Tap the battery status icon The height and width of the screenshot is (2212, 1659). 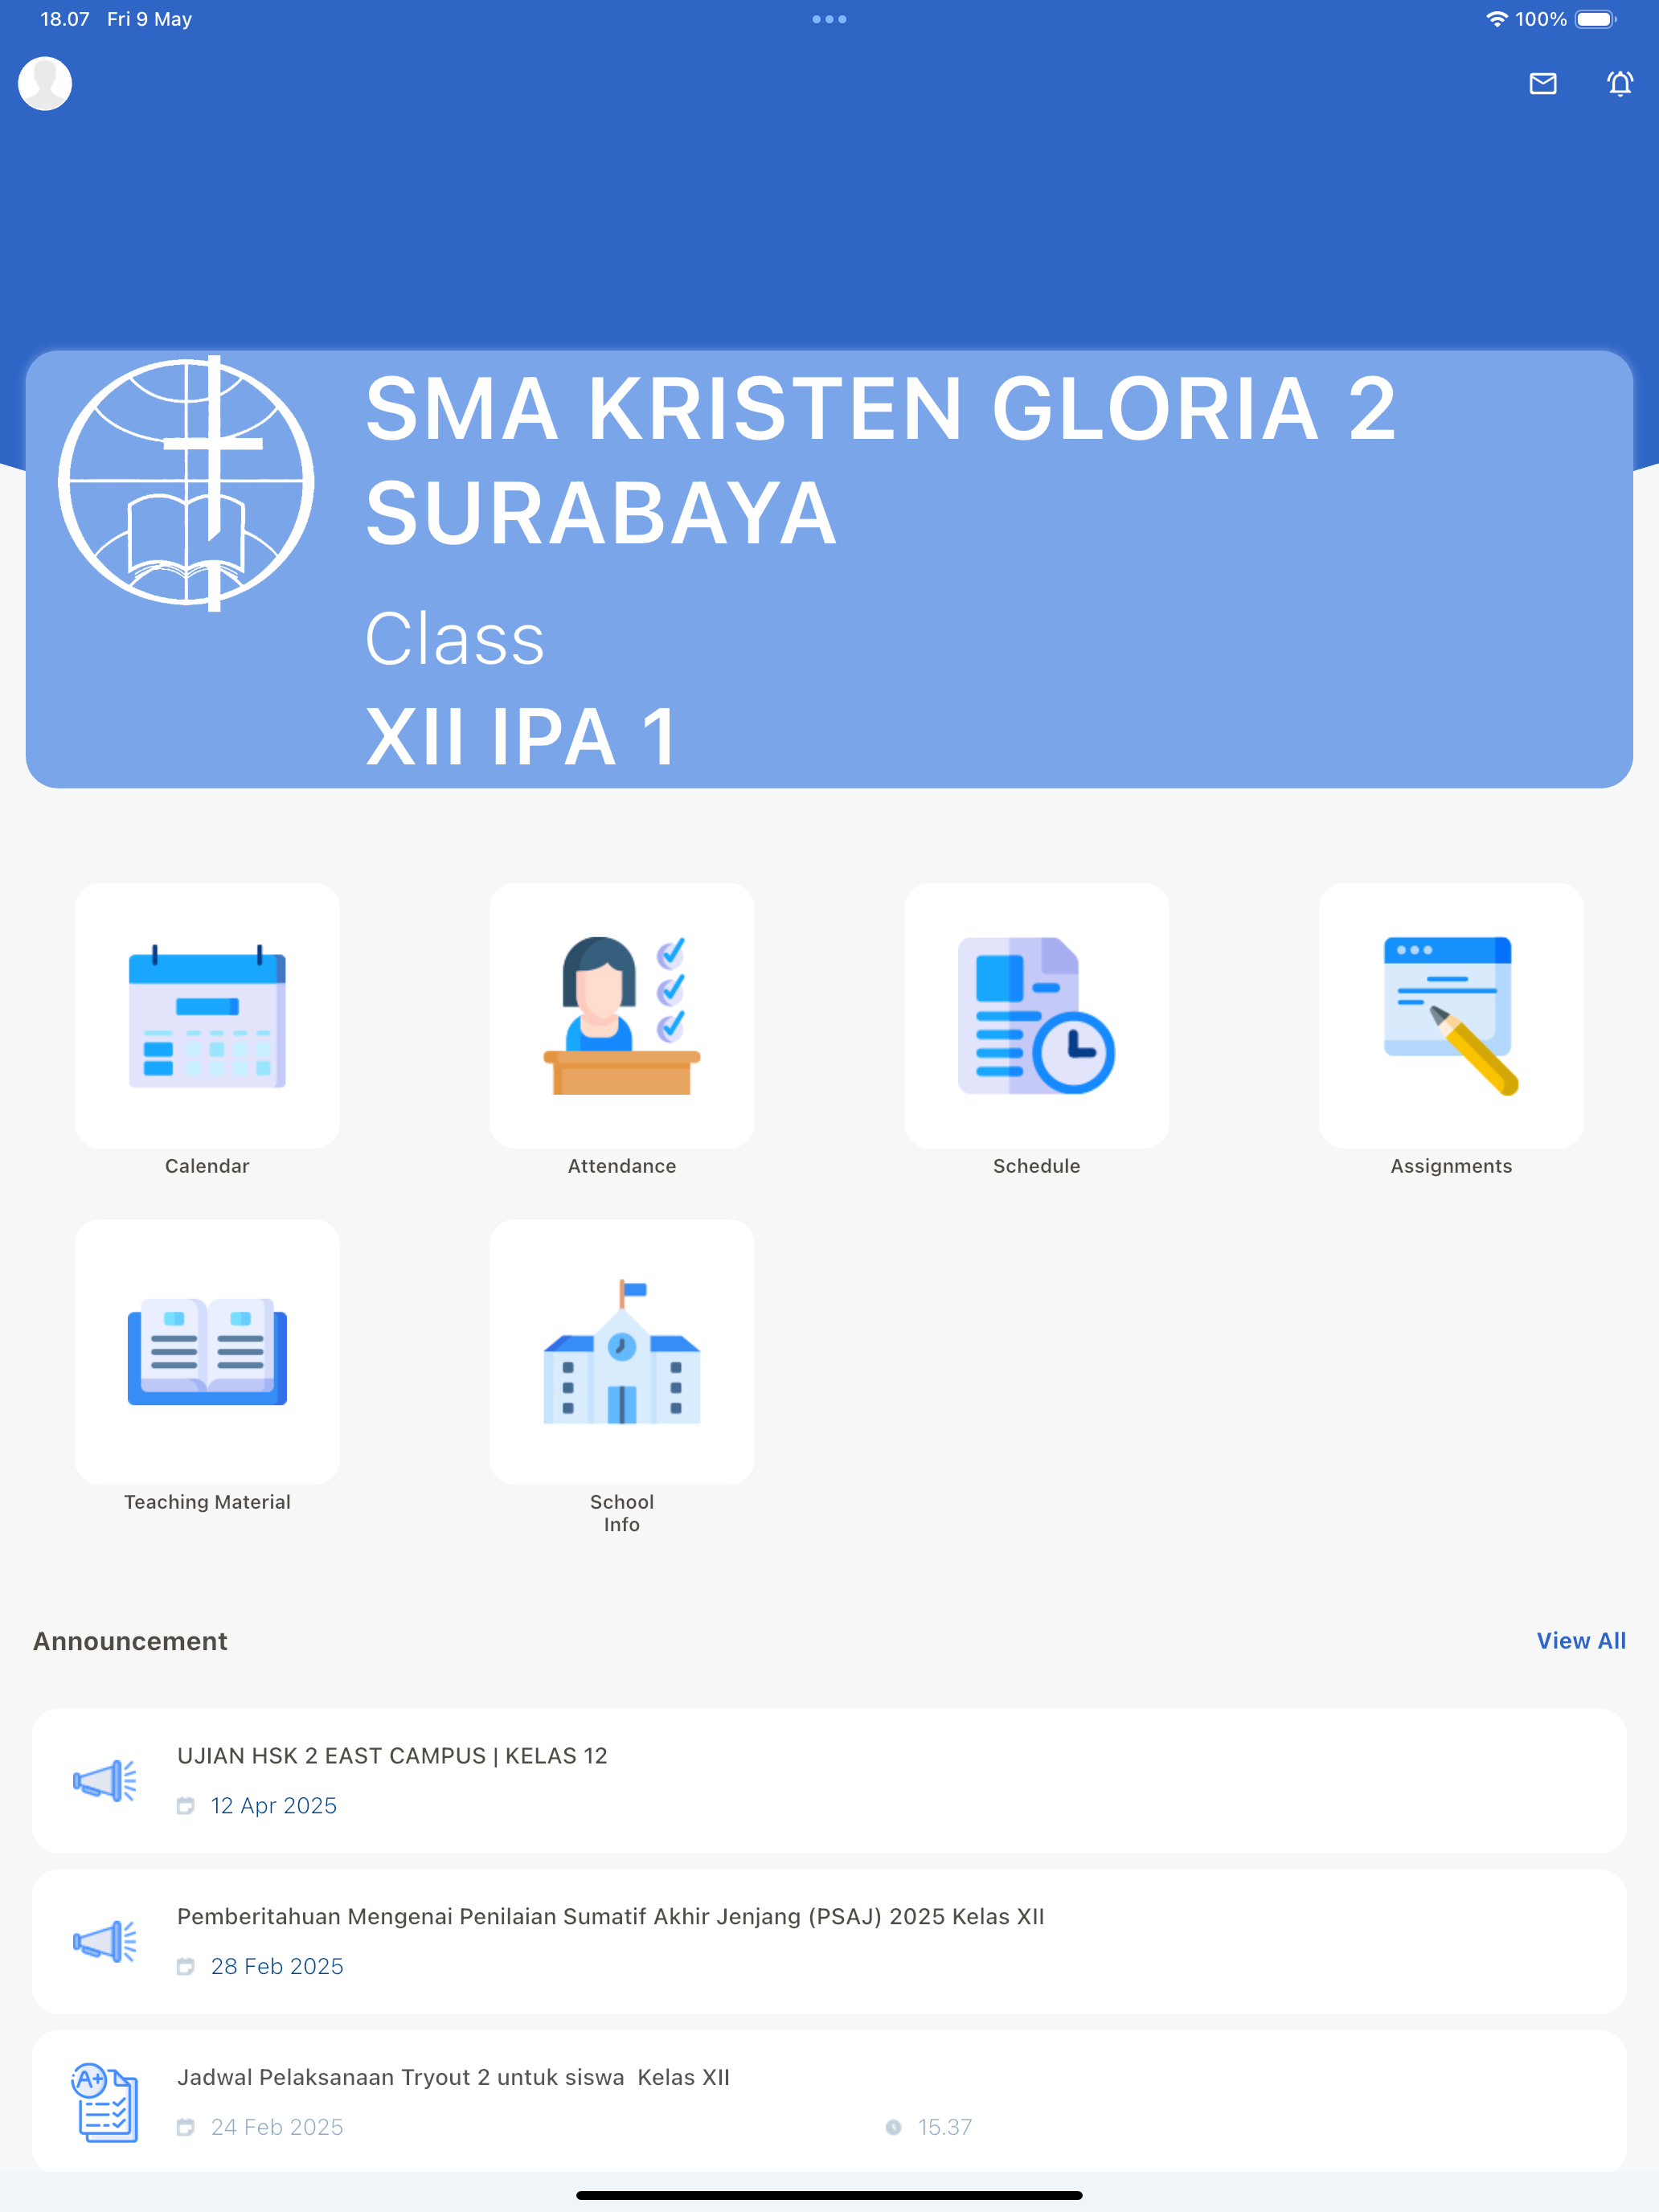tap(1596, 19)
